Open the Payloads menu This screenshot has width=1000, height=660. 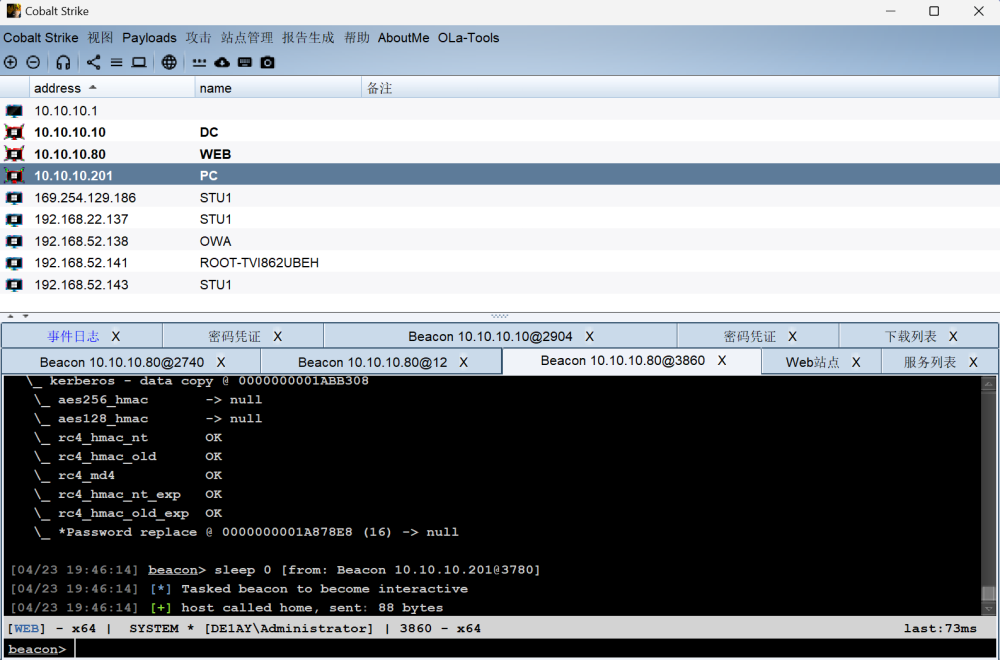(x=149, y=38)
